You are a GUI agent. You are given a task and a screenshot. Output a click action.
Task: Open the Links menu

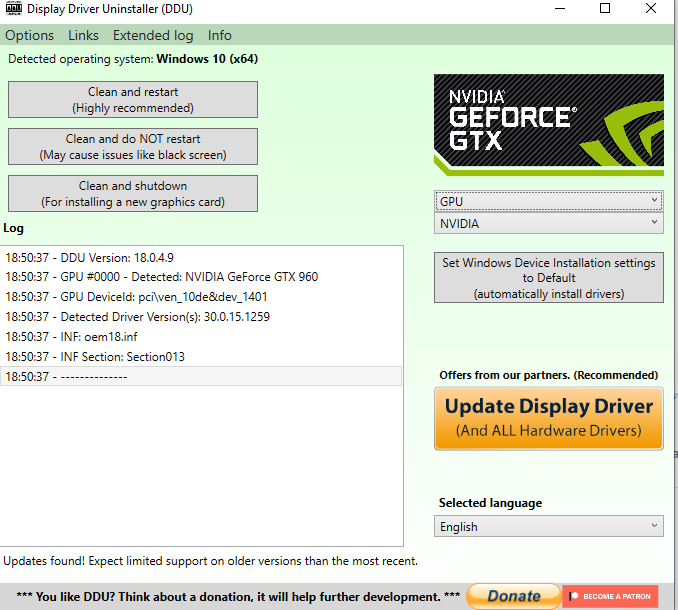83,35
